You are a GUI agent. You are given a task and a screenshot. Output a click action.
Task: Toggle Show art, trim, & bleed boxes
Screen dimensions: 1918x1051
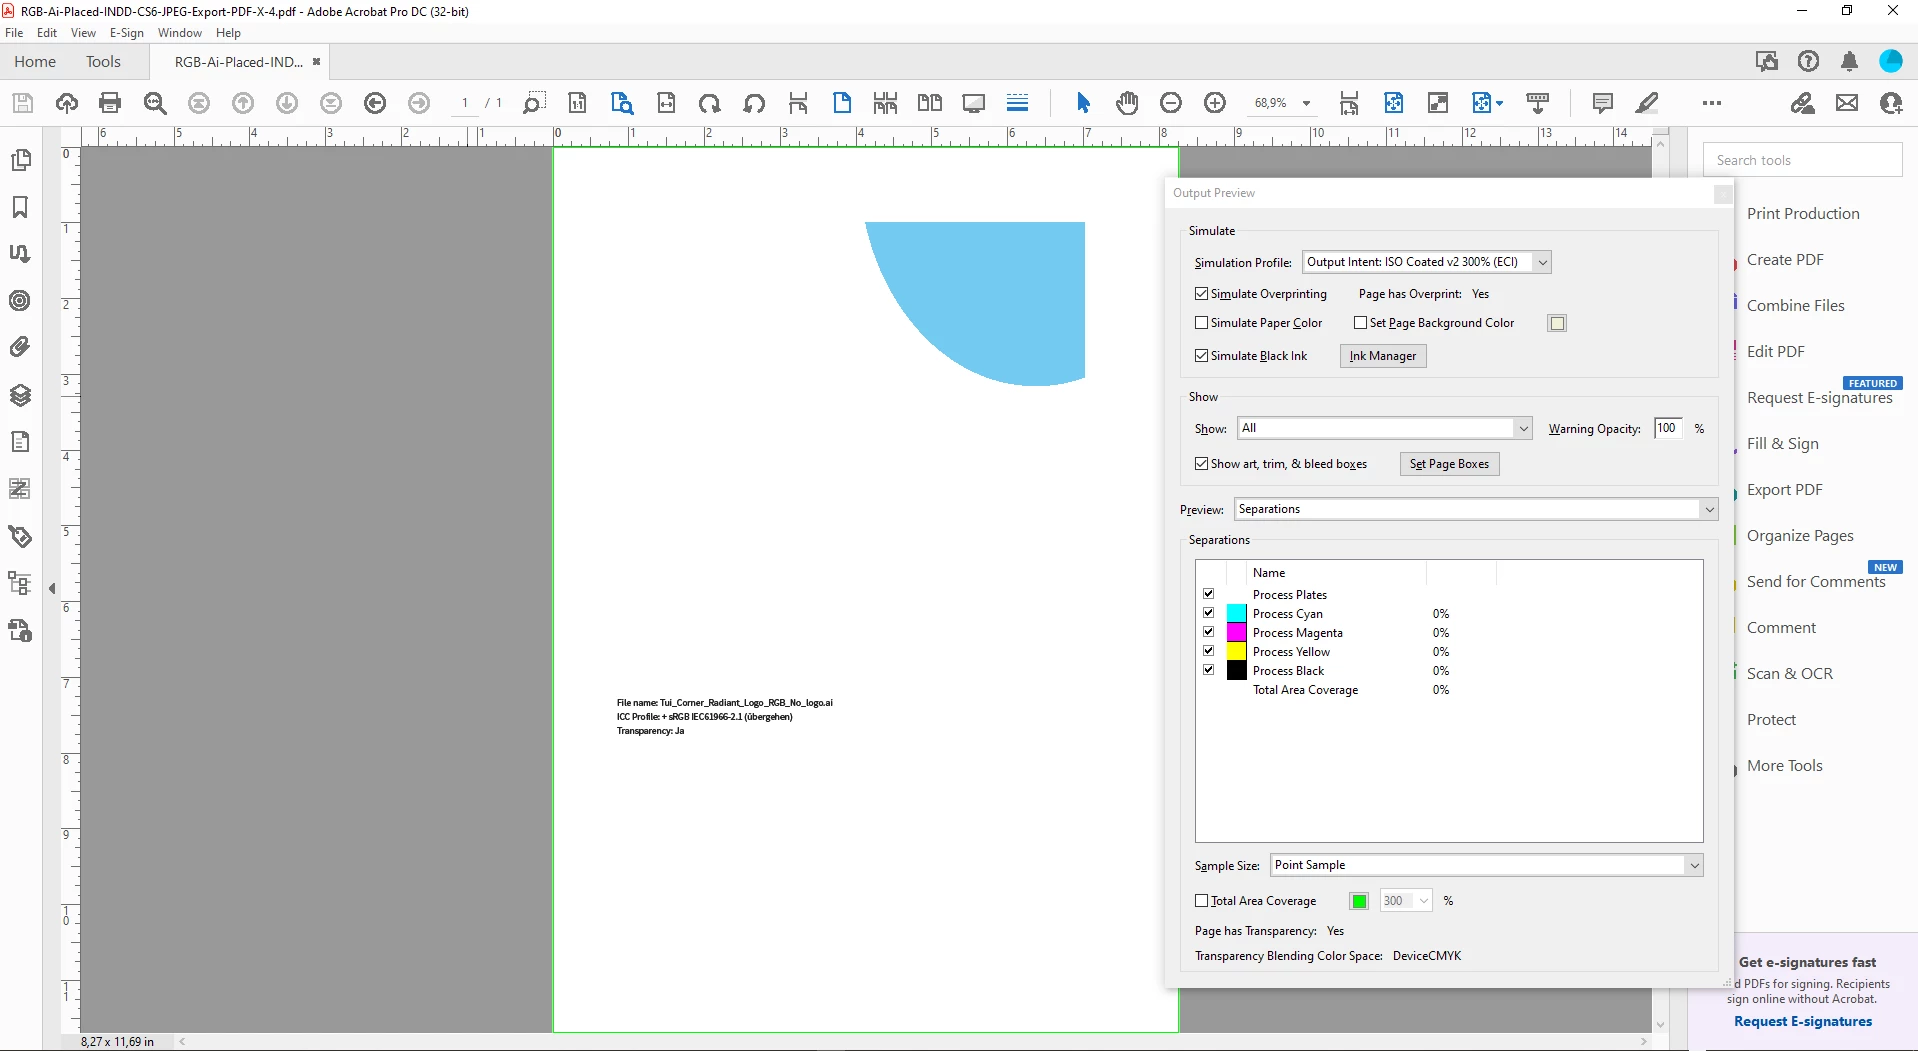(1201, 464)
